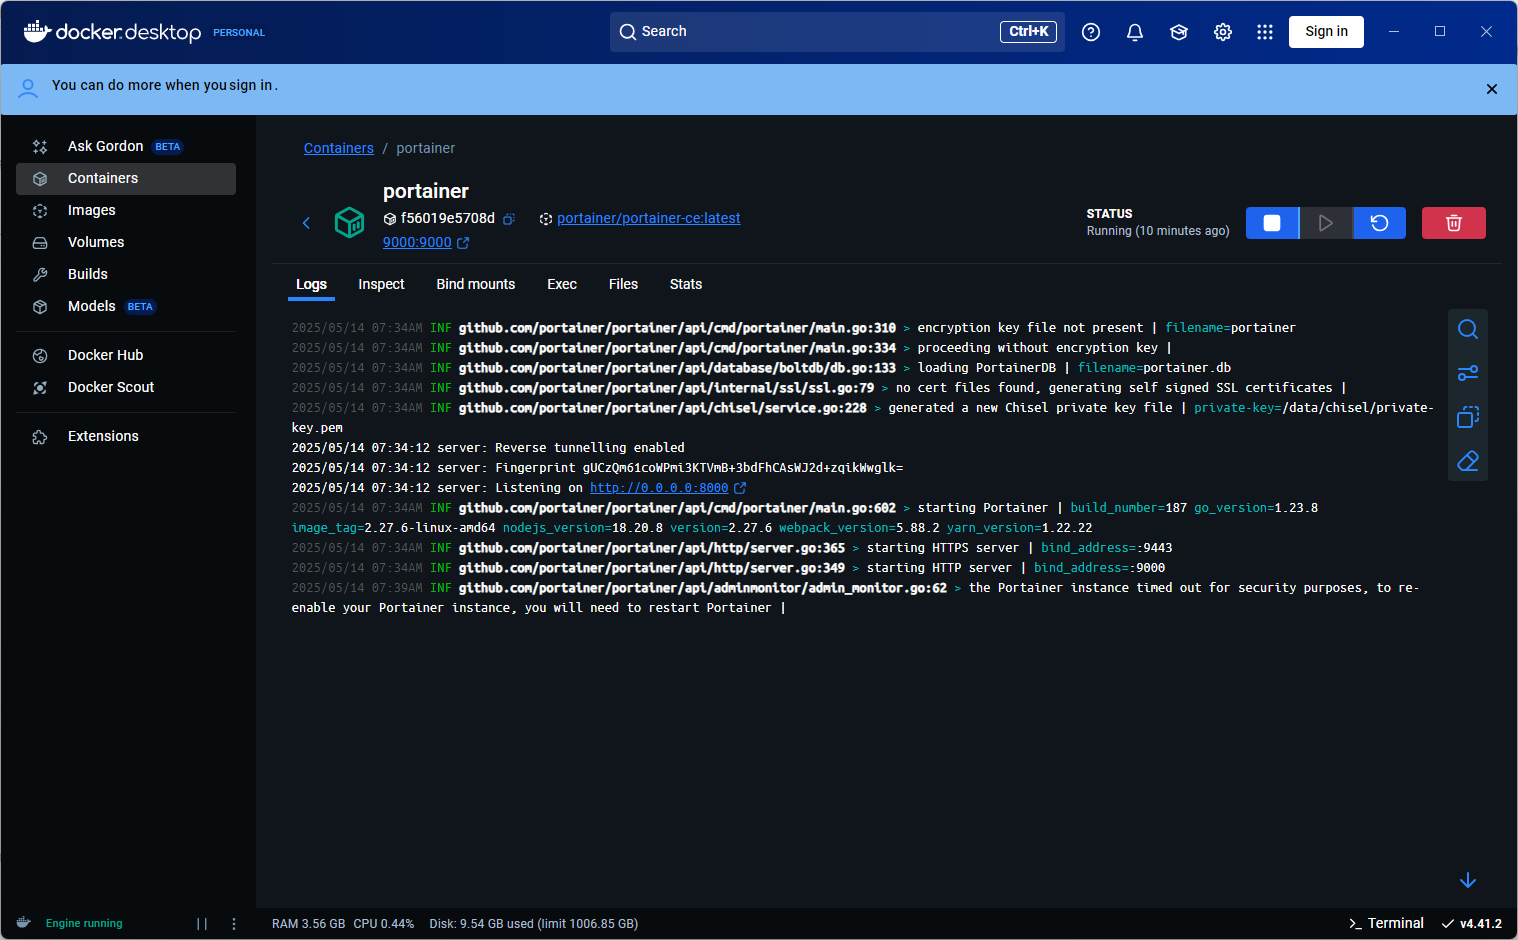Click the start (play) container button
Screen dimensions: 1518x940
pos(1326,223)
